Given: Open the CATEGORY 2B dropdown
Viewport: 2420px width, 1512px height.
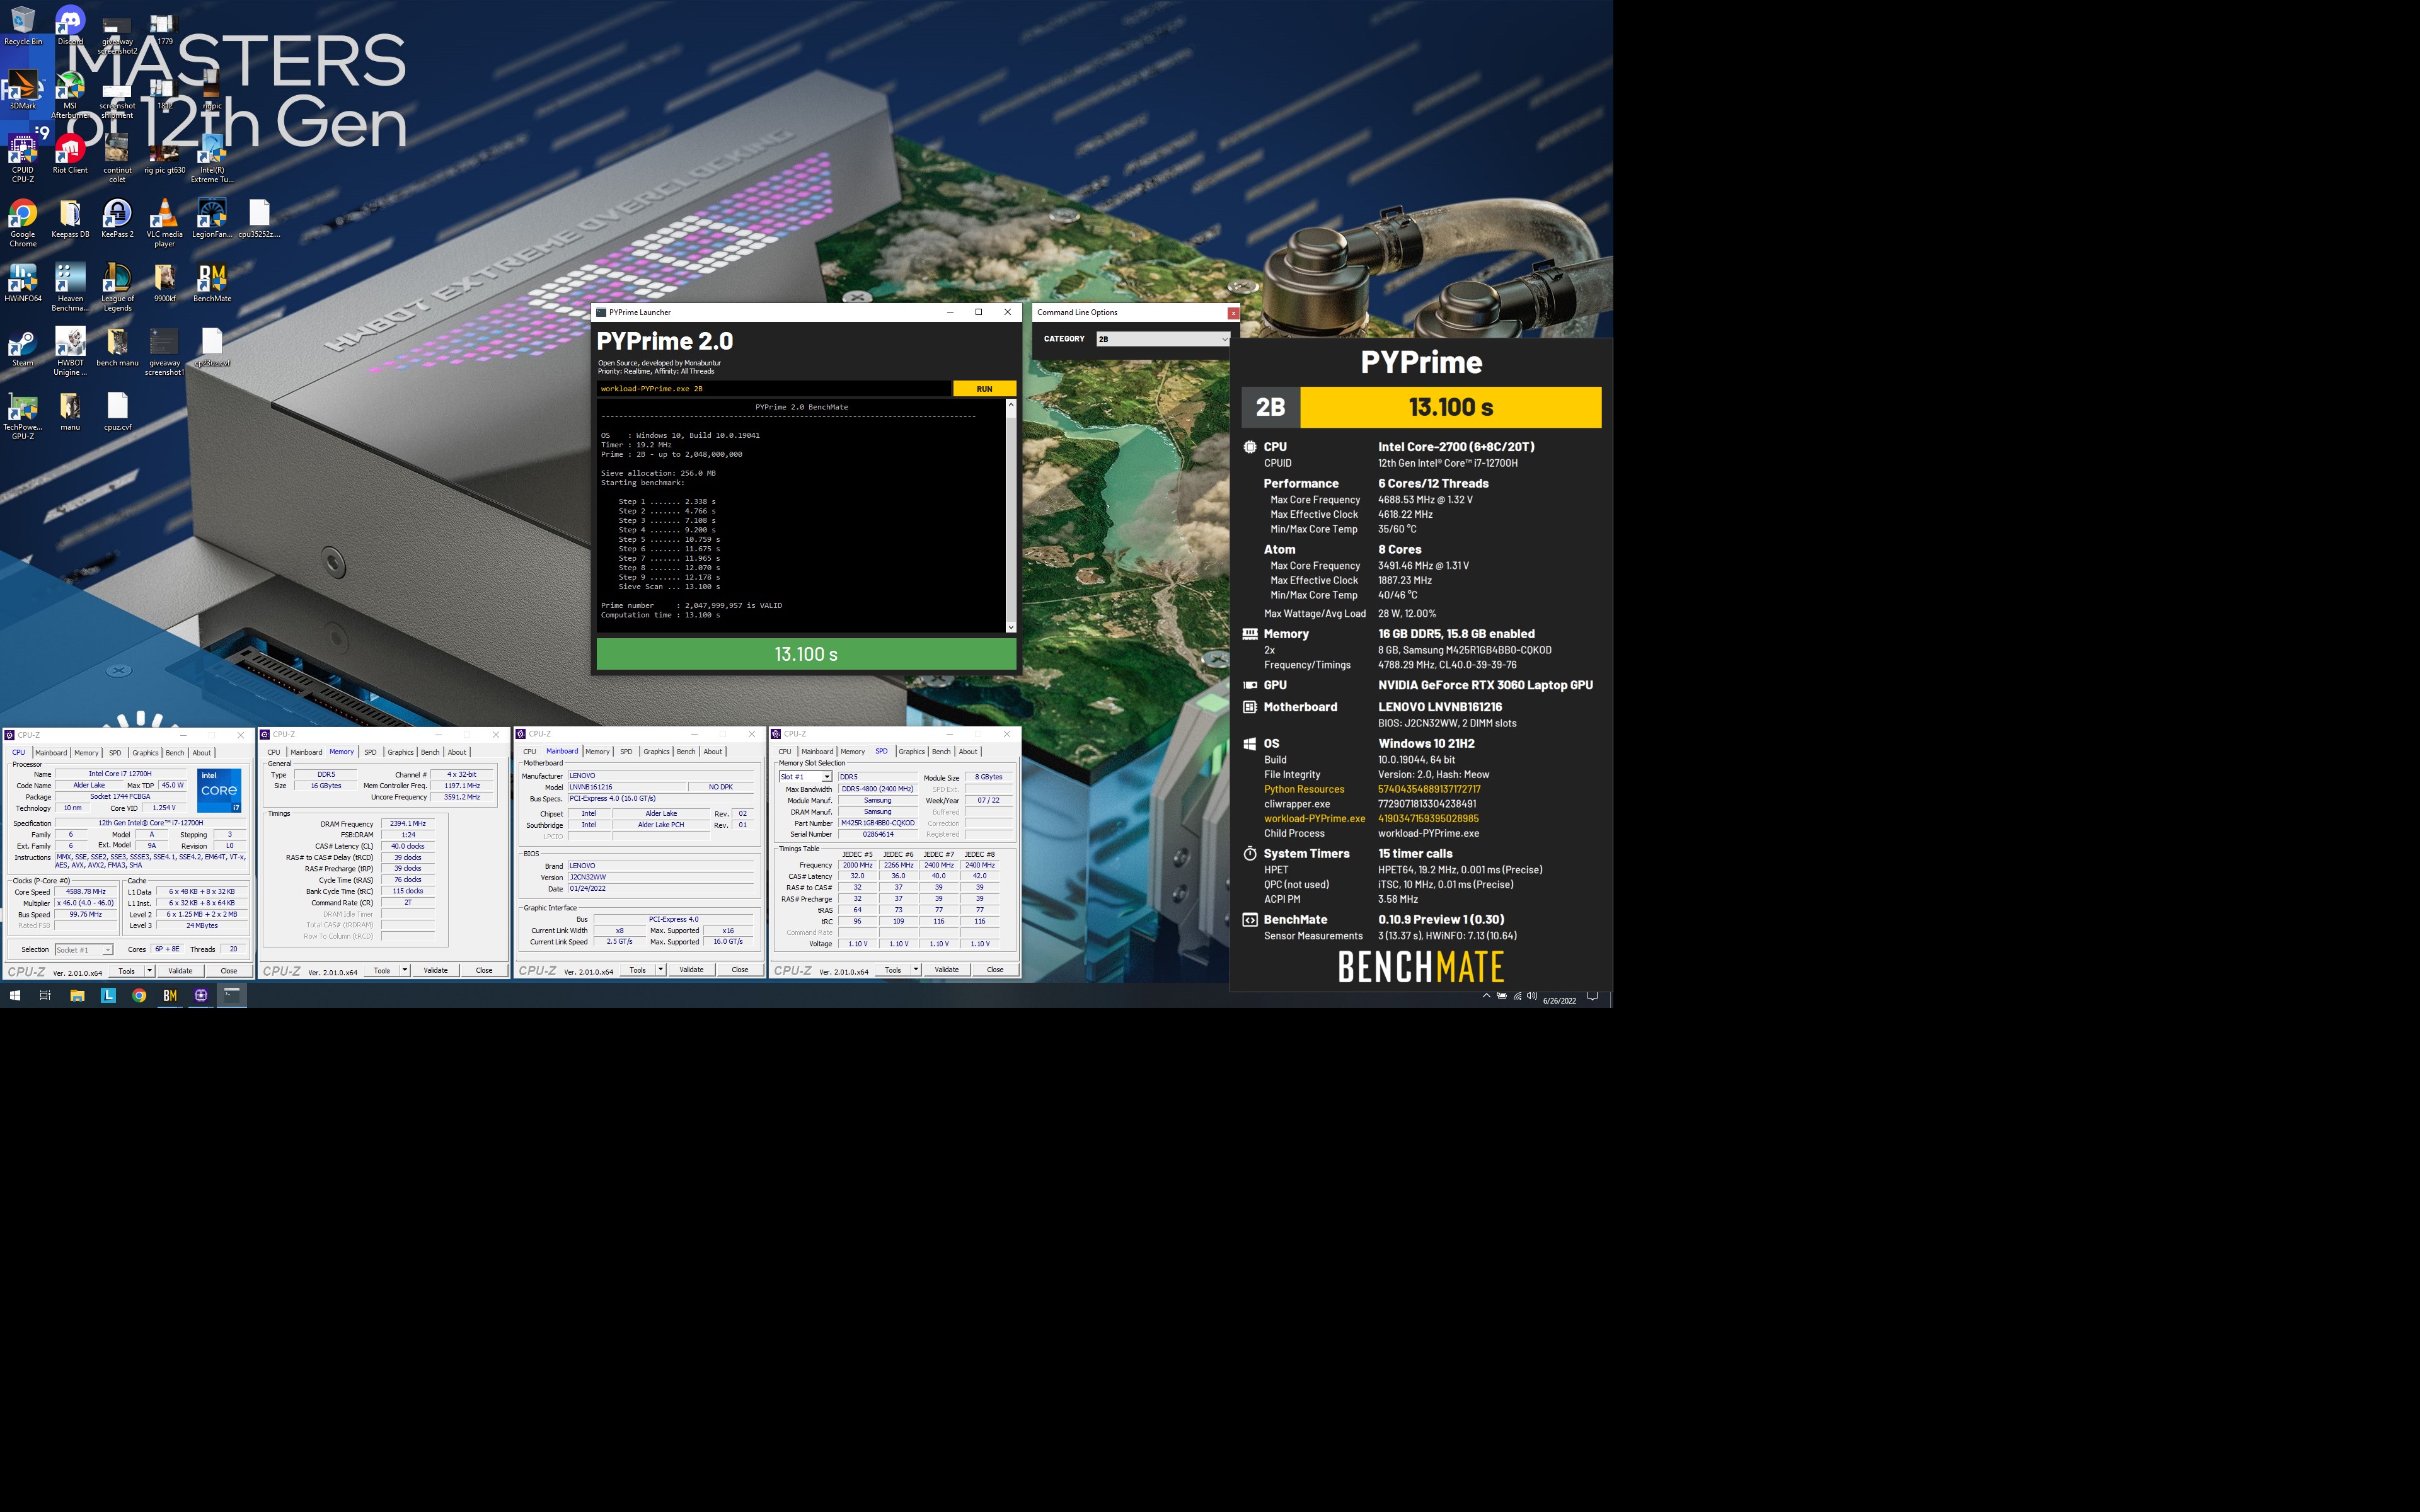Looking at the screenshot, I should pyautogui.click(x=1162, y=339).
